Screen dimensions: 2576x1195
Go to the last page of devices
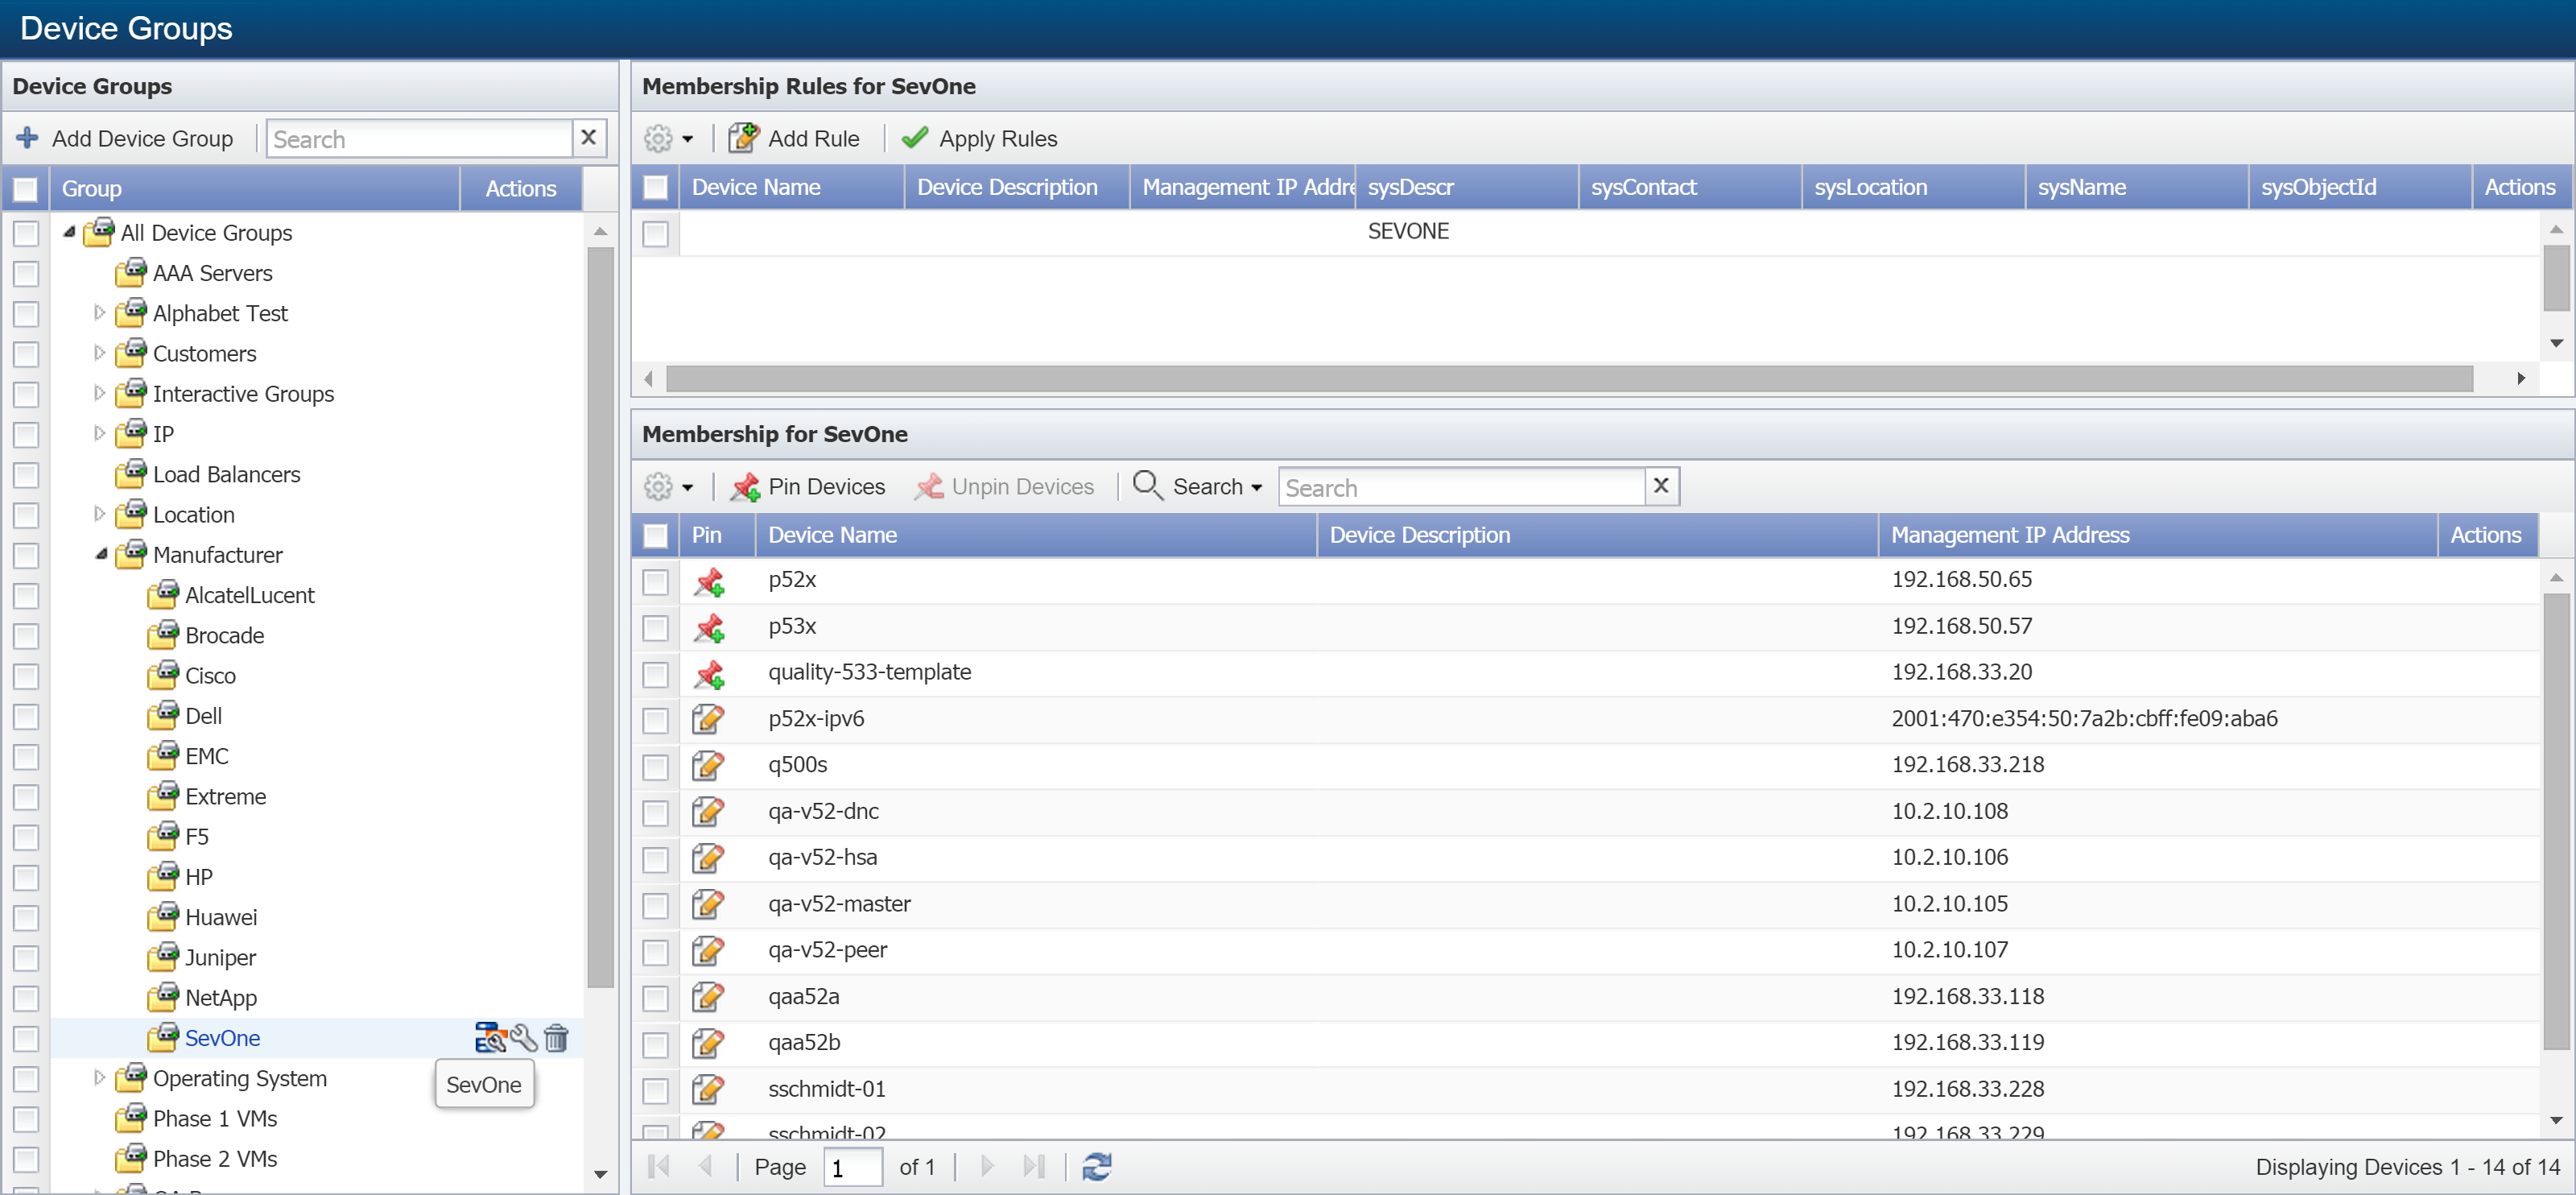point(1034,1167)
